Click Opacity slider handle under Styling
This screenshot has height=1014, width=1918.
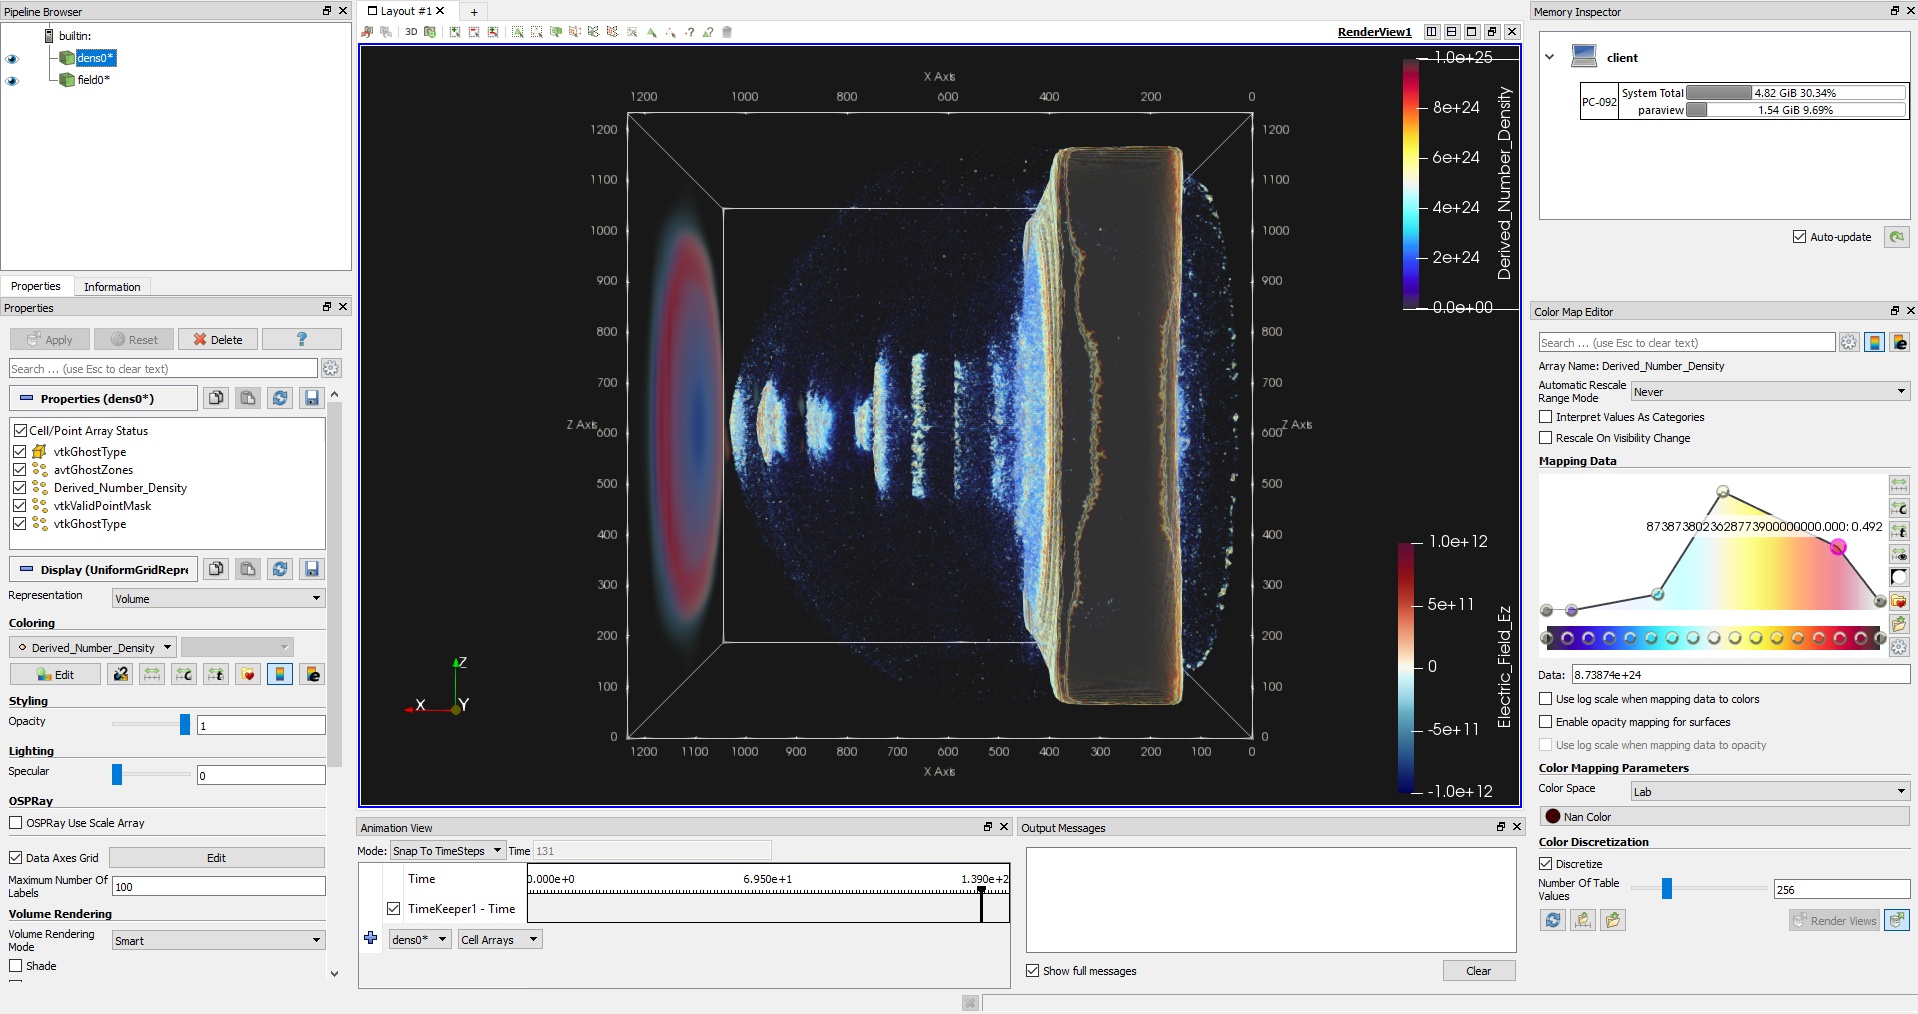pos(185,724)
